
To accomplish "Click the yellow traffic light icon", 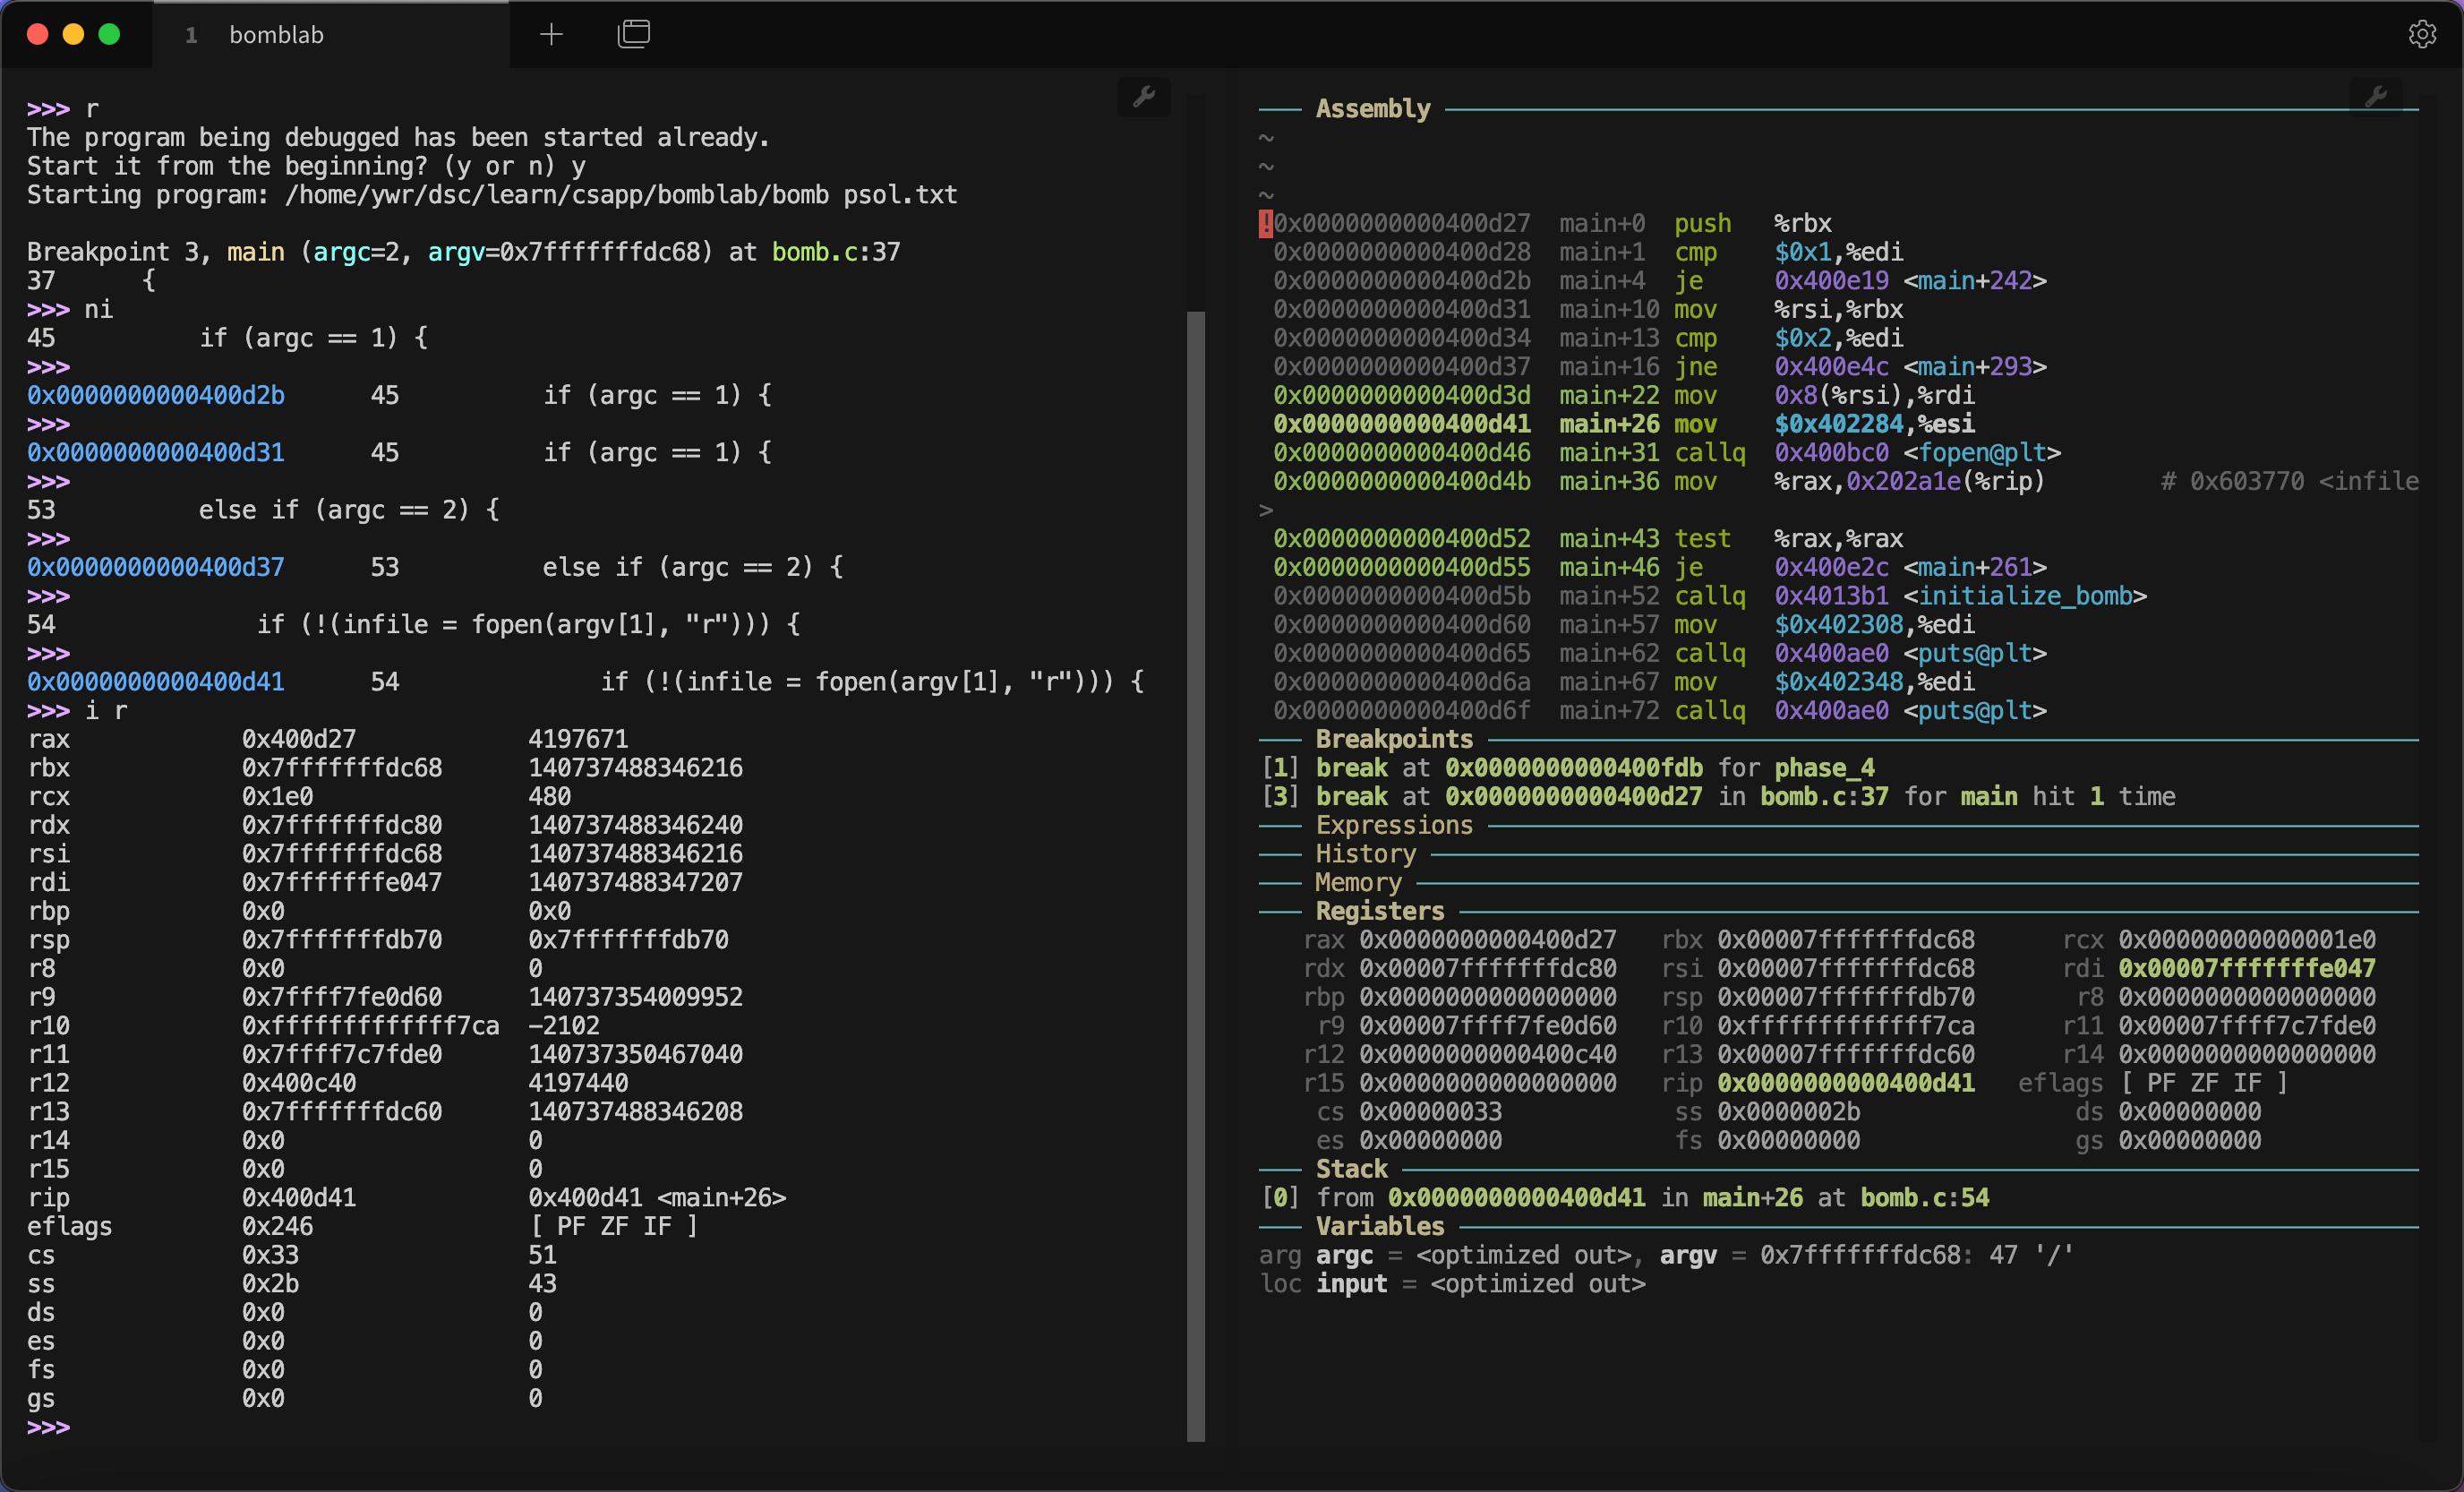I will (74, 33).
